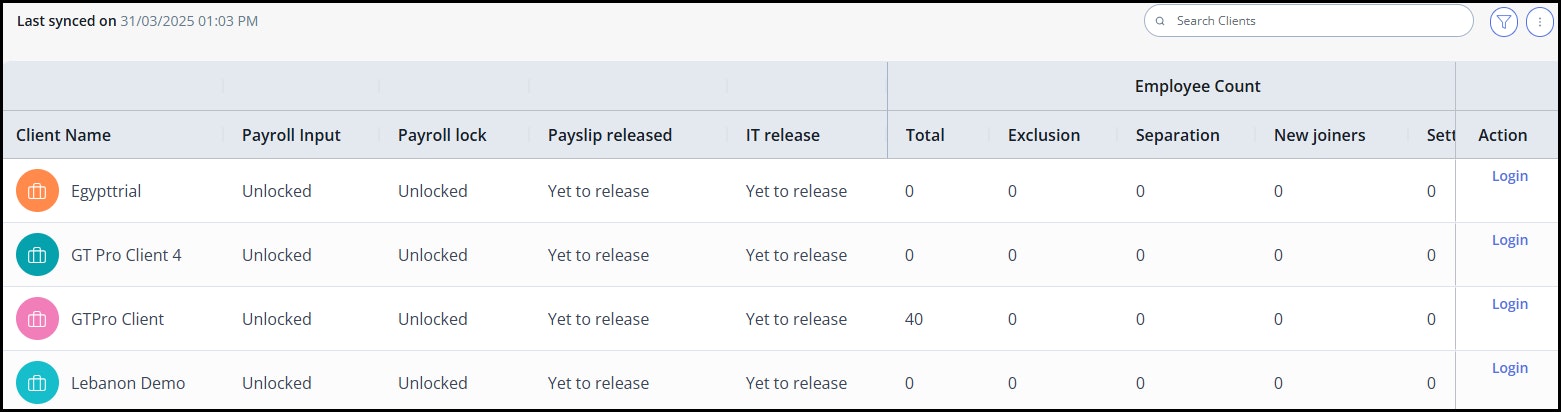Select the cyan Lebanon Demo briefcase avatar

[37, 383]
